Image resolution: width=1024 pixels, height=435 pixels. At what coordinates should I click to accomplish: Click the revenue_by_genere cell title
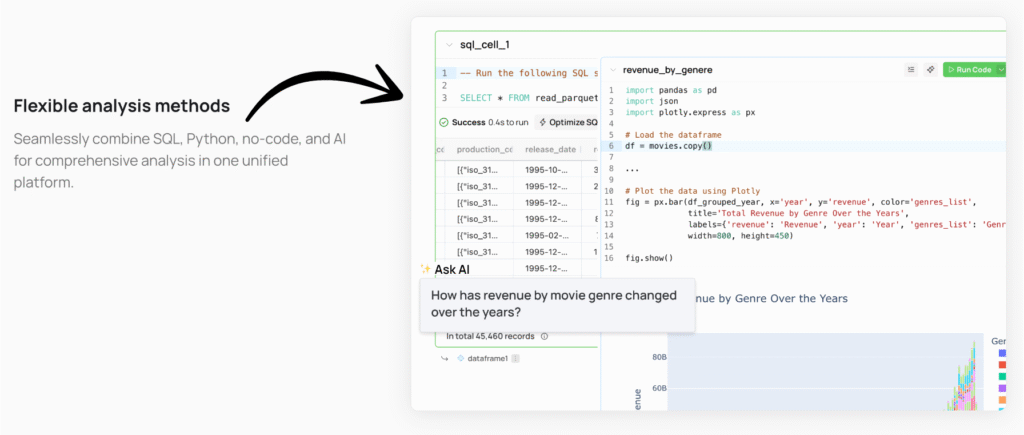pos(667,70)
